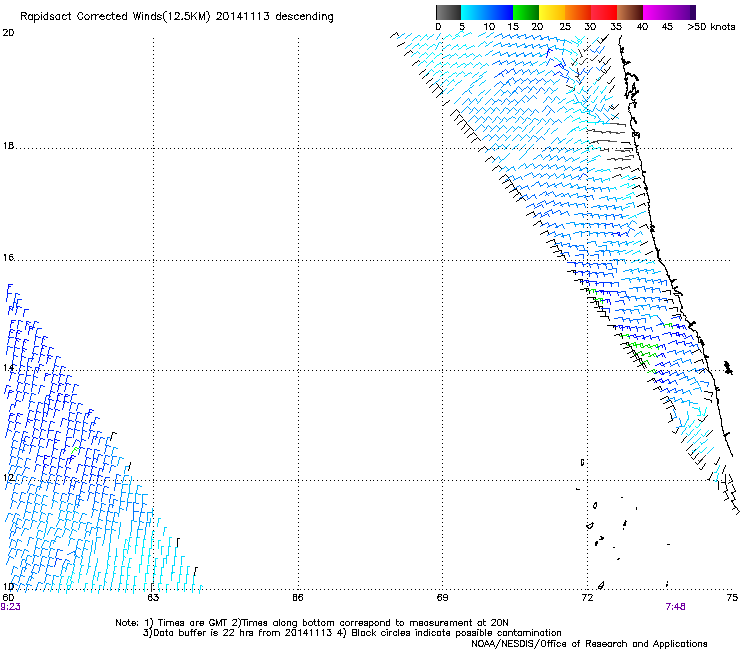740x650 pixels.
Task: Click the yellow 20-25 knots legend swatch
Action: click(x=552, y=13)
